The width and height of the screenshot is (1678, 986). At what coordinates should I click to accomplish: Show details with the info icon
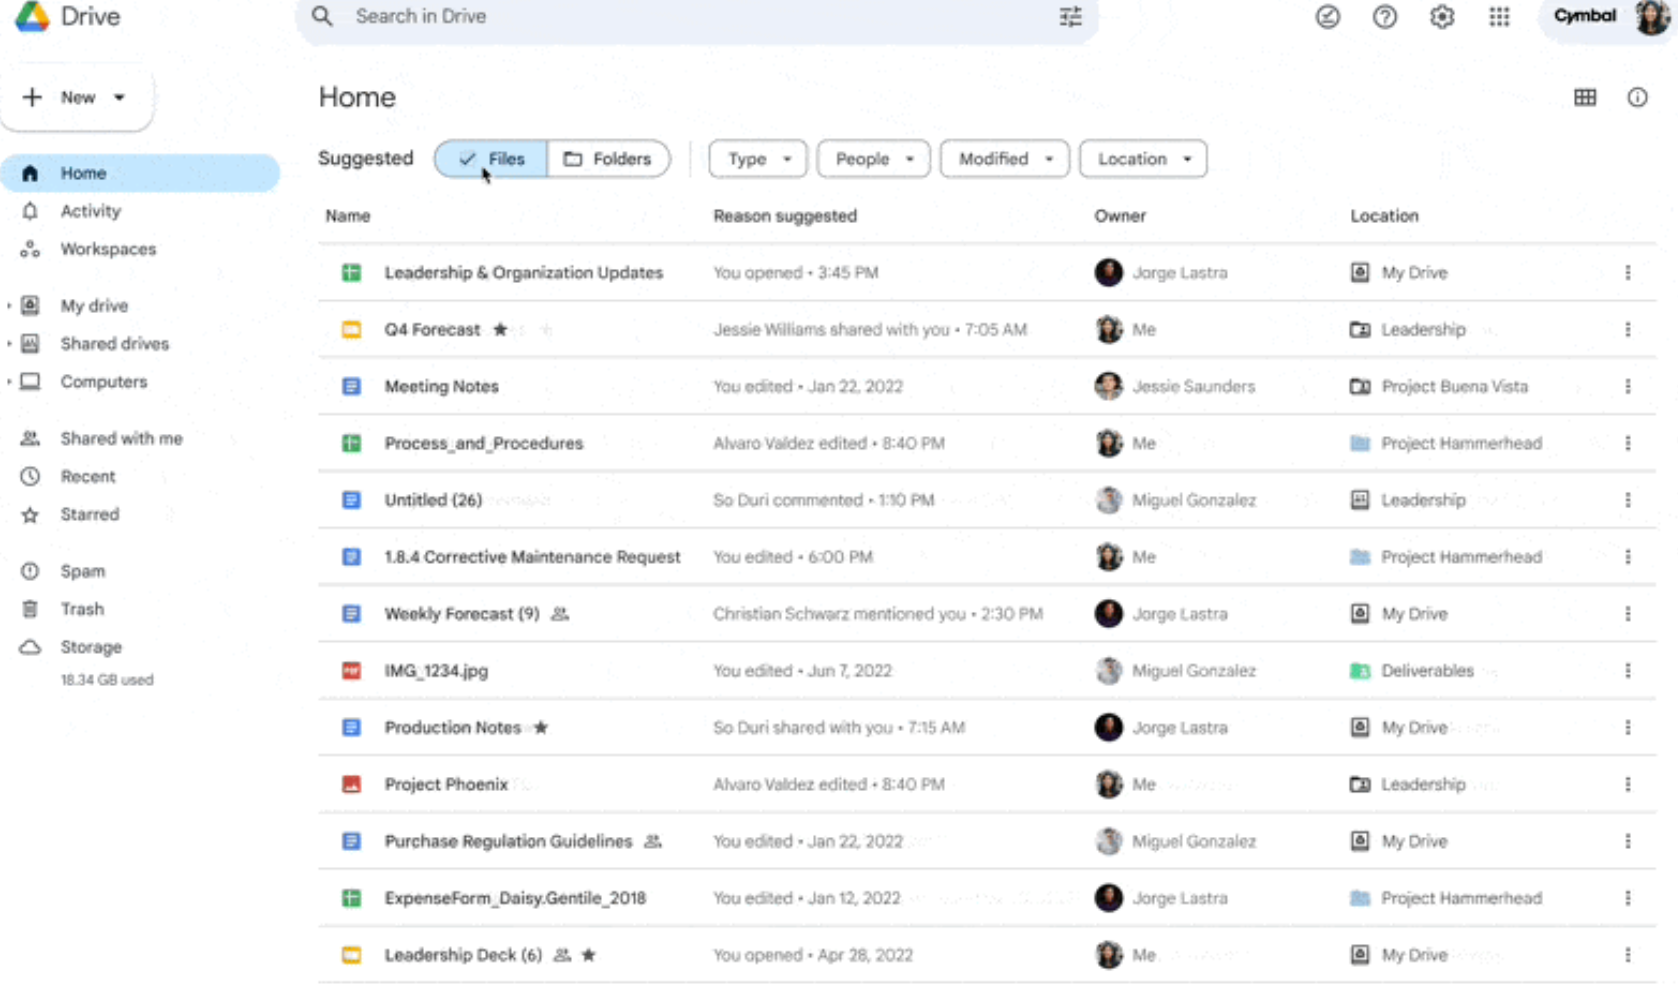pos(1636,97)
